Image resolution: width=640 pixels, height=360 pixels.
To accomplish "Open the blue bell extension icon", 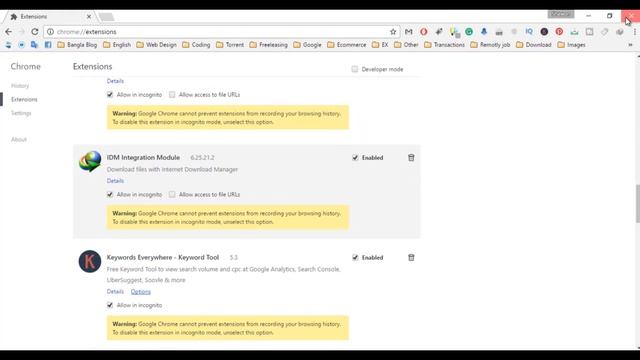I will 484,31.
